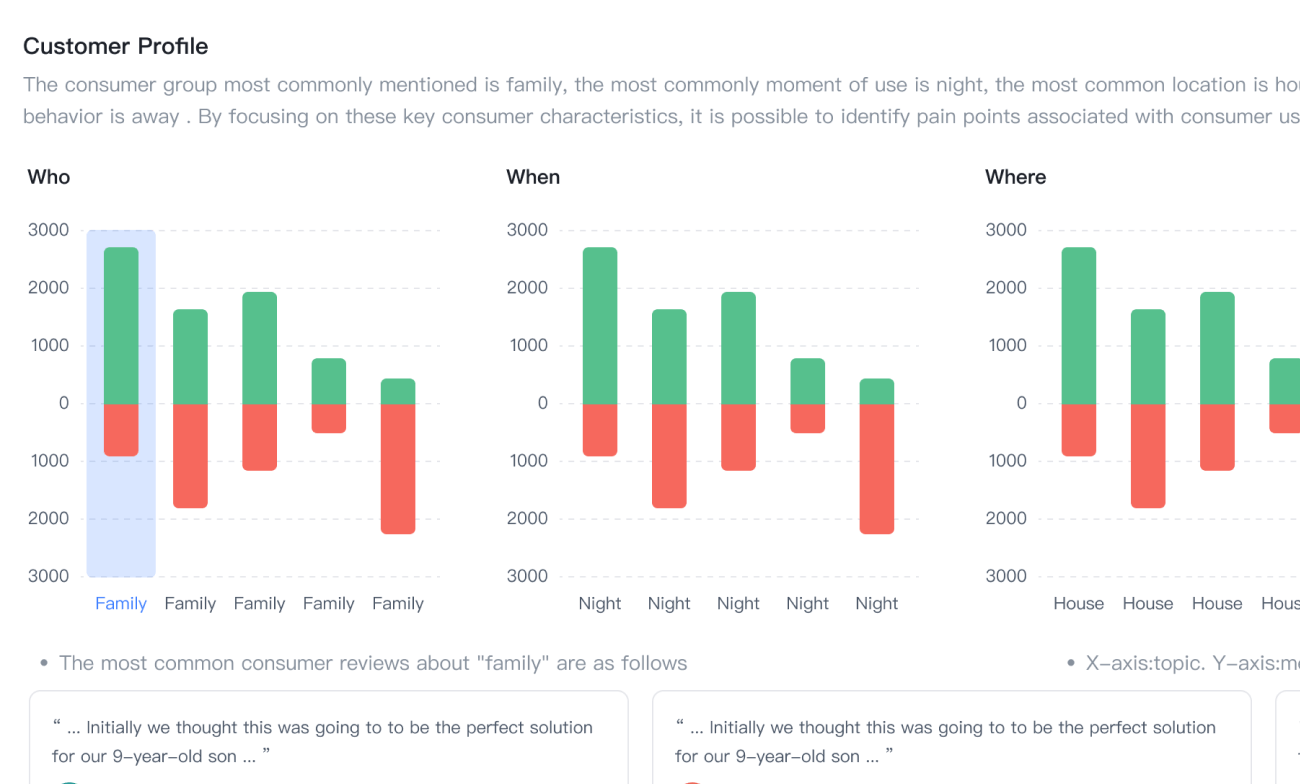Click the third green bar in Where chart
The height and width of the screenshot is (784, 1300).
1217,348
